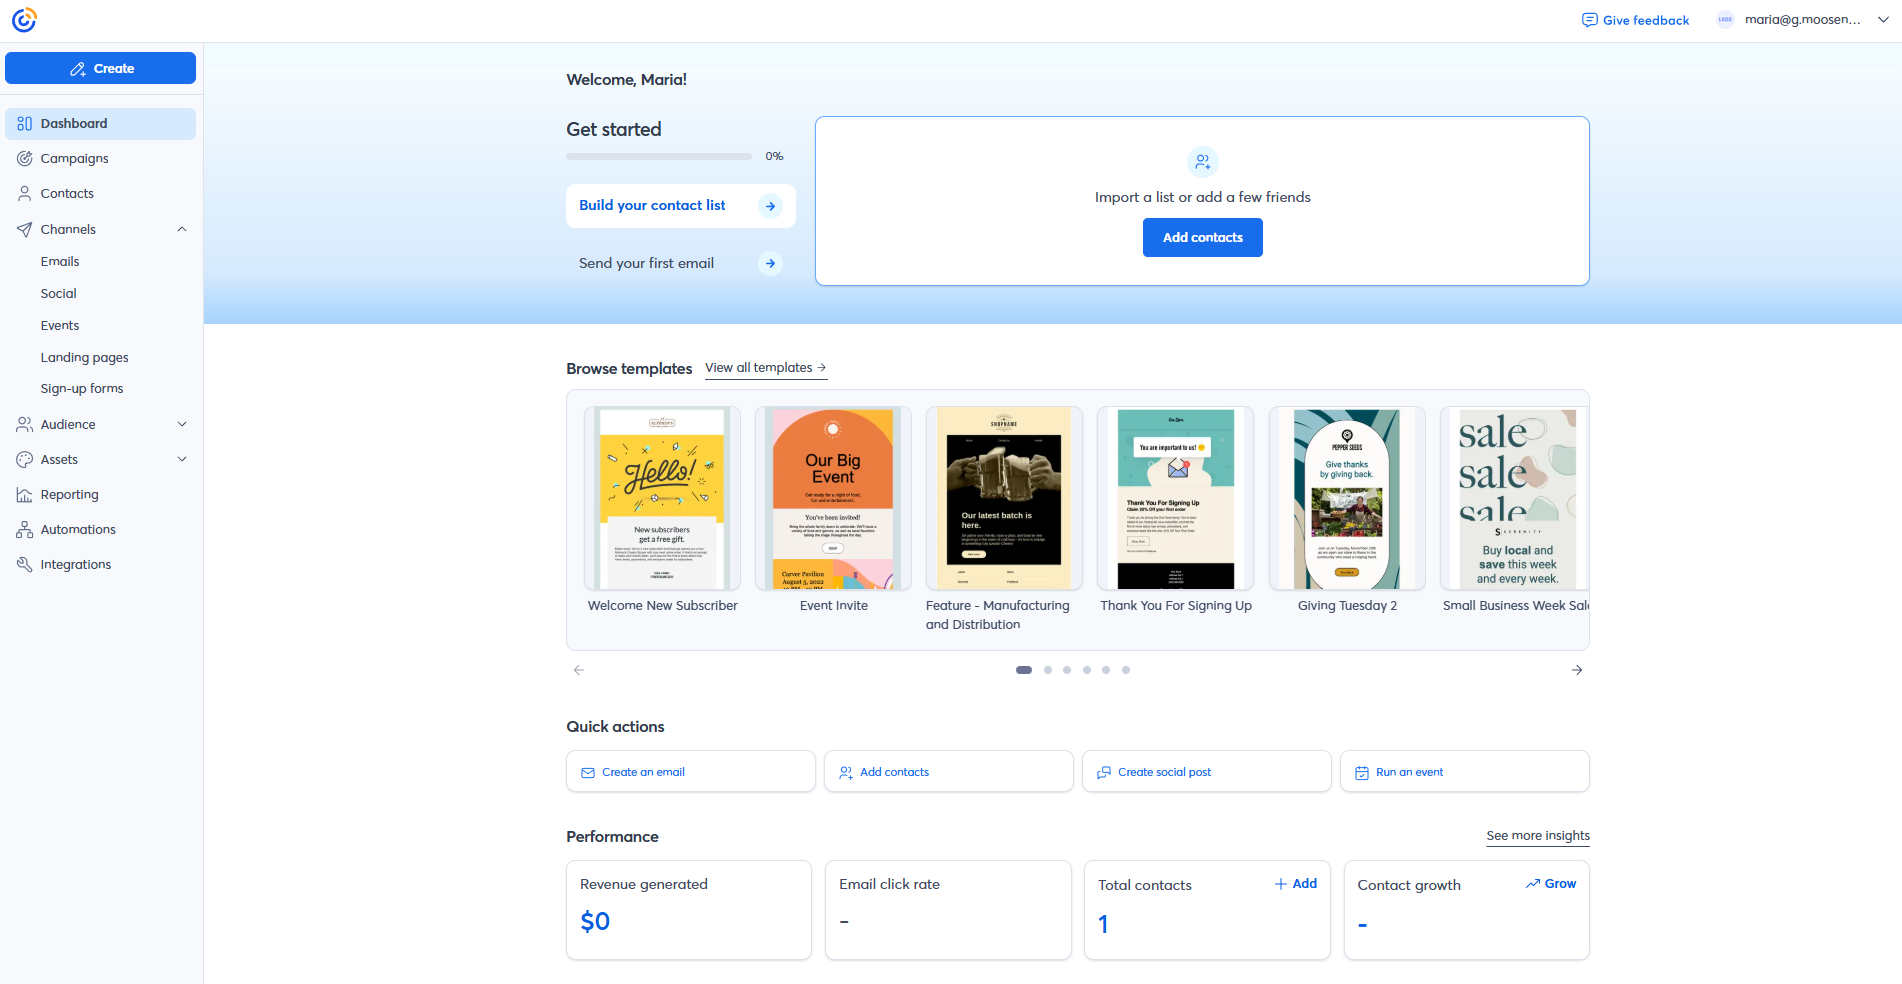Viewport: 1902px width, 984px height.
Task: Open the Campaigns section
Action: pos(74,158)
